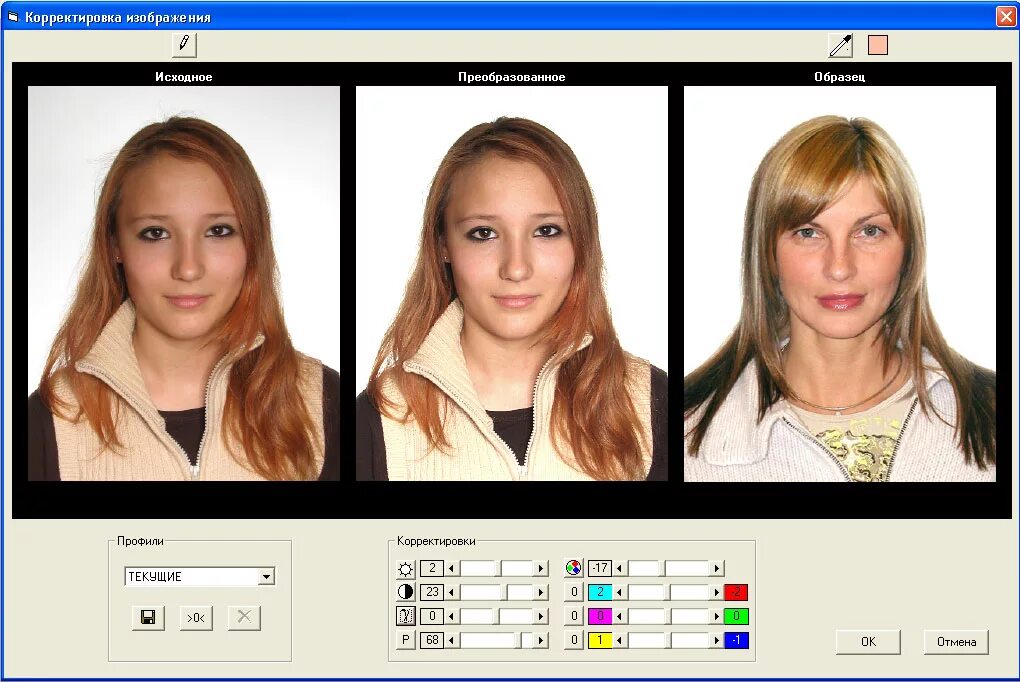Viewport: 1020px width, 682px height.
Task: Click the magenta-green balance slider thumb
Action: (x=668, y=616)
